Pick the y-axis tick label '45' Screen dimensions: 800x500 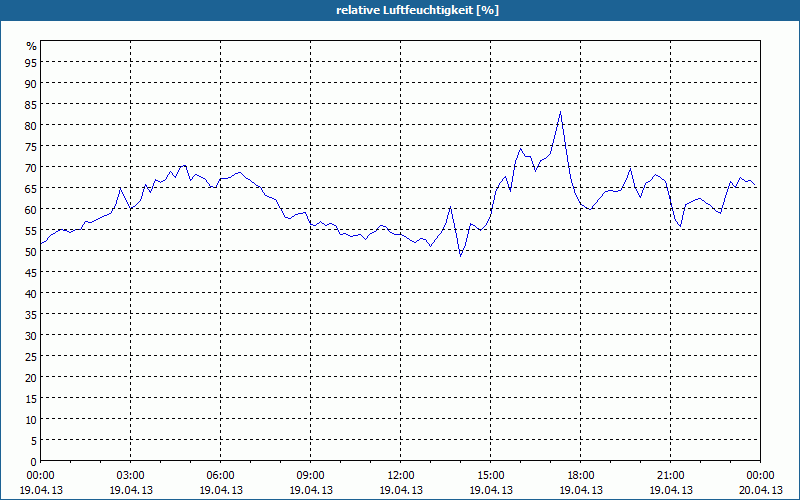(31, 272)
